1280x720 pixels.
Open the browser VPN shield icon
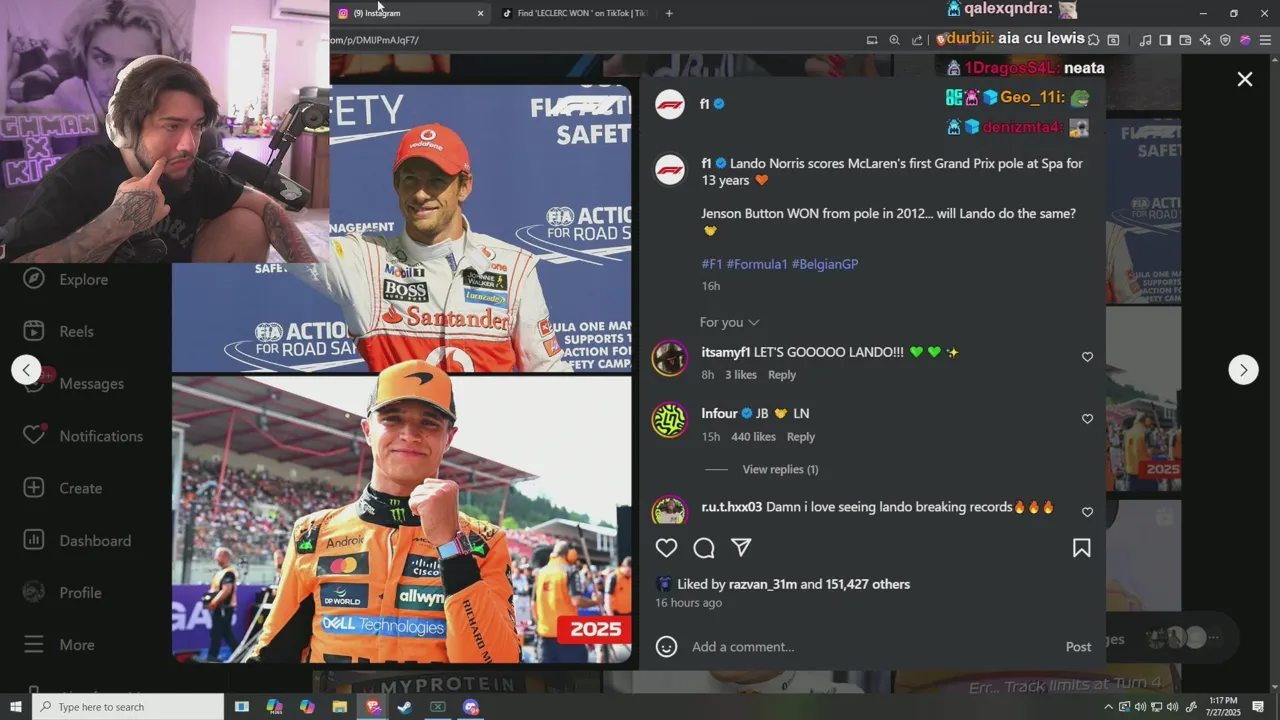(1225, 40)
